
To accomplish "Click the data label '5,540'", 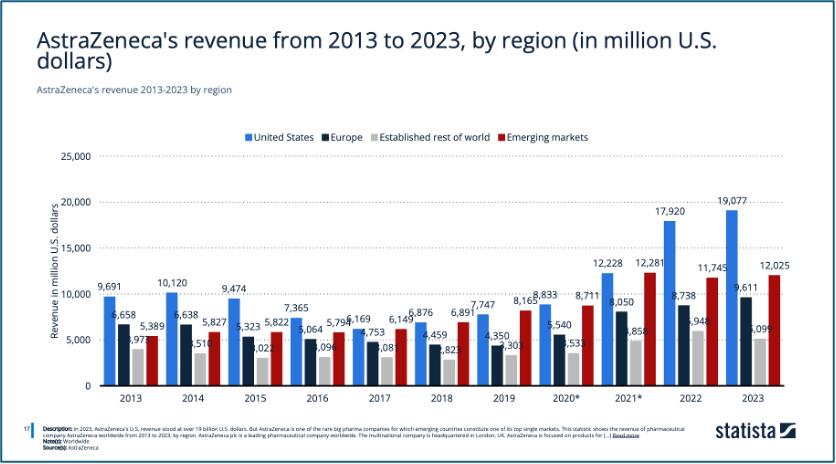I will (559, 325).
